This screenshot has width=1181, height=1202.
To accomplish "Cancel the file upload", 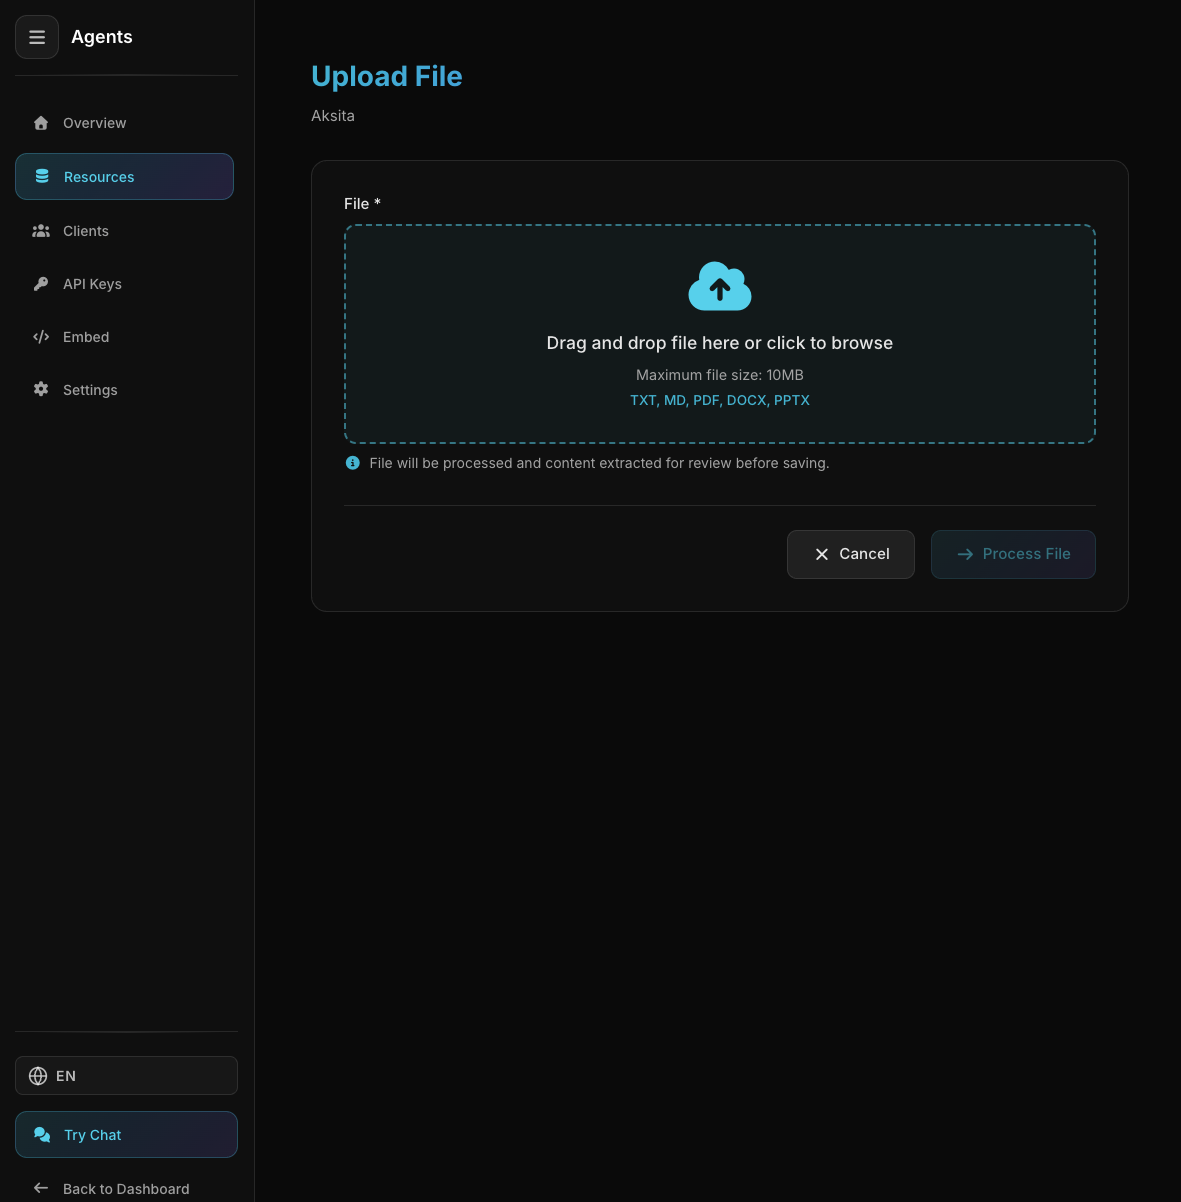I will 850,554.
